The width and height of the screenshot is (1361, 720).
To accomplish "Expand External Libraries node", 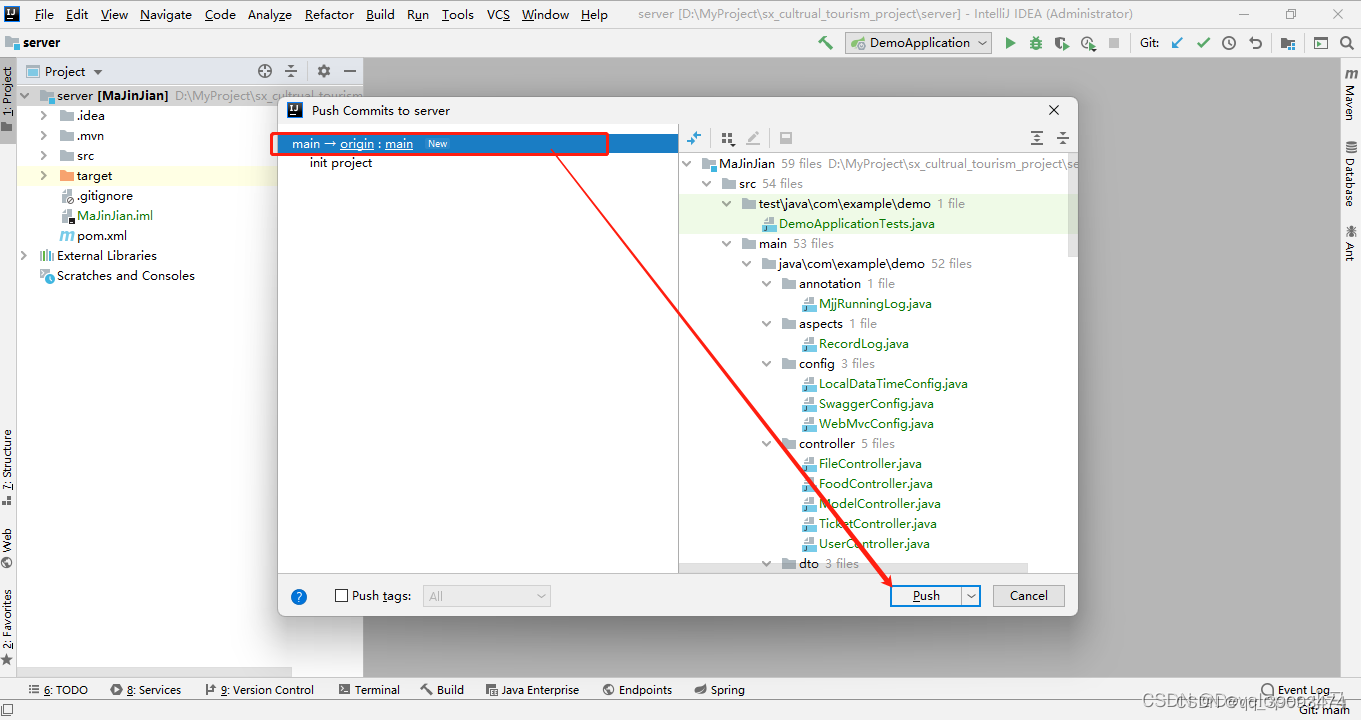I will [24, 256].
